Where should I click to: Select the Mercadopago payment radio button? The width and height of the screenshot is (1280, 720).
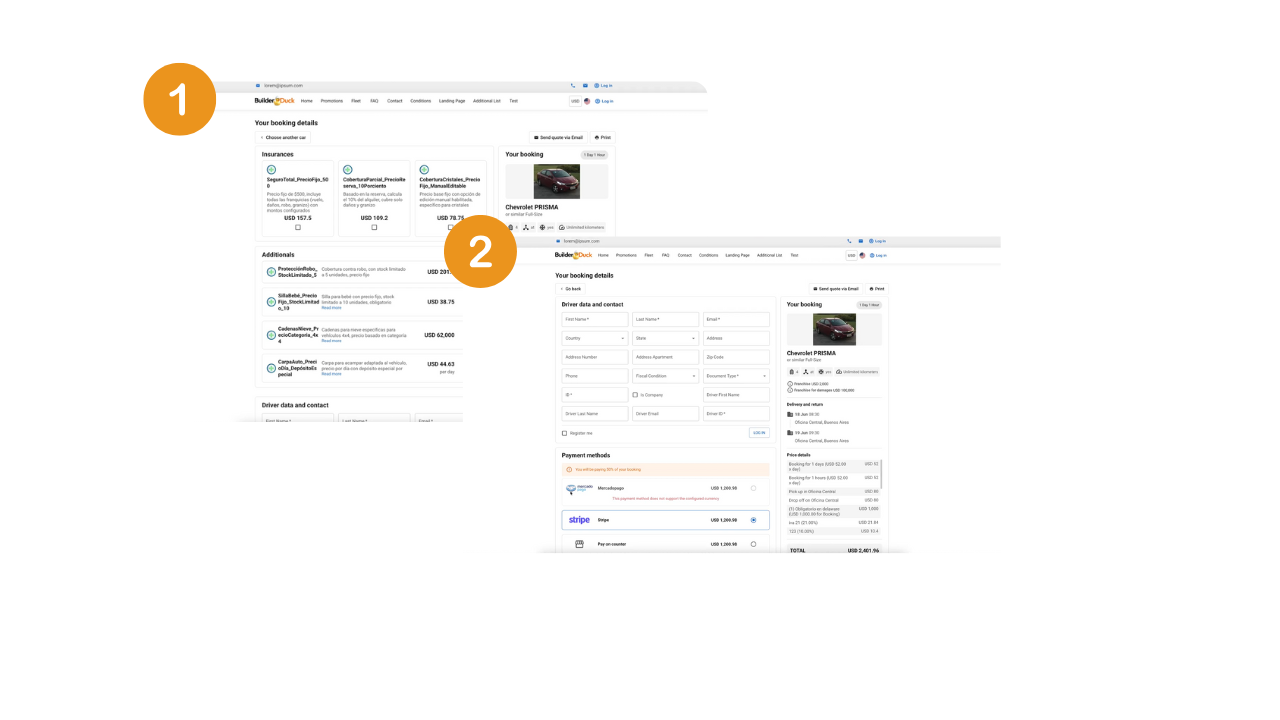753,488
